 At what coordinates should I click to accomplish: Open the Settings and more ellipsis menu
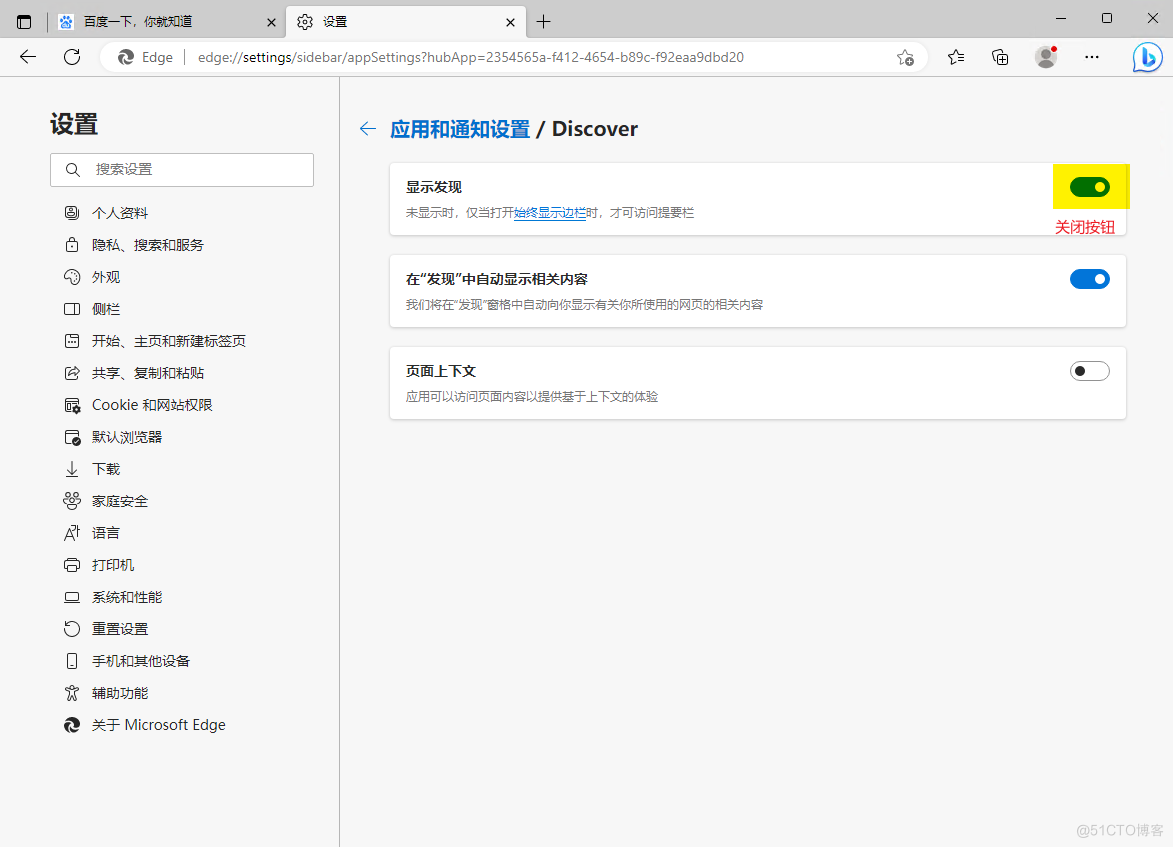point(1092,58)
